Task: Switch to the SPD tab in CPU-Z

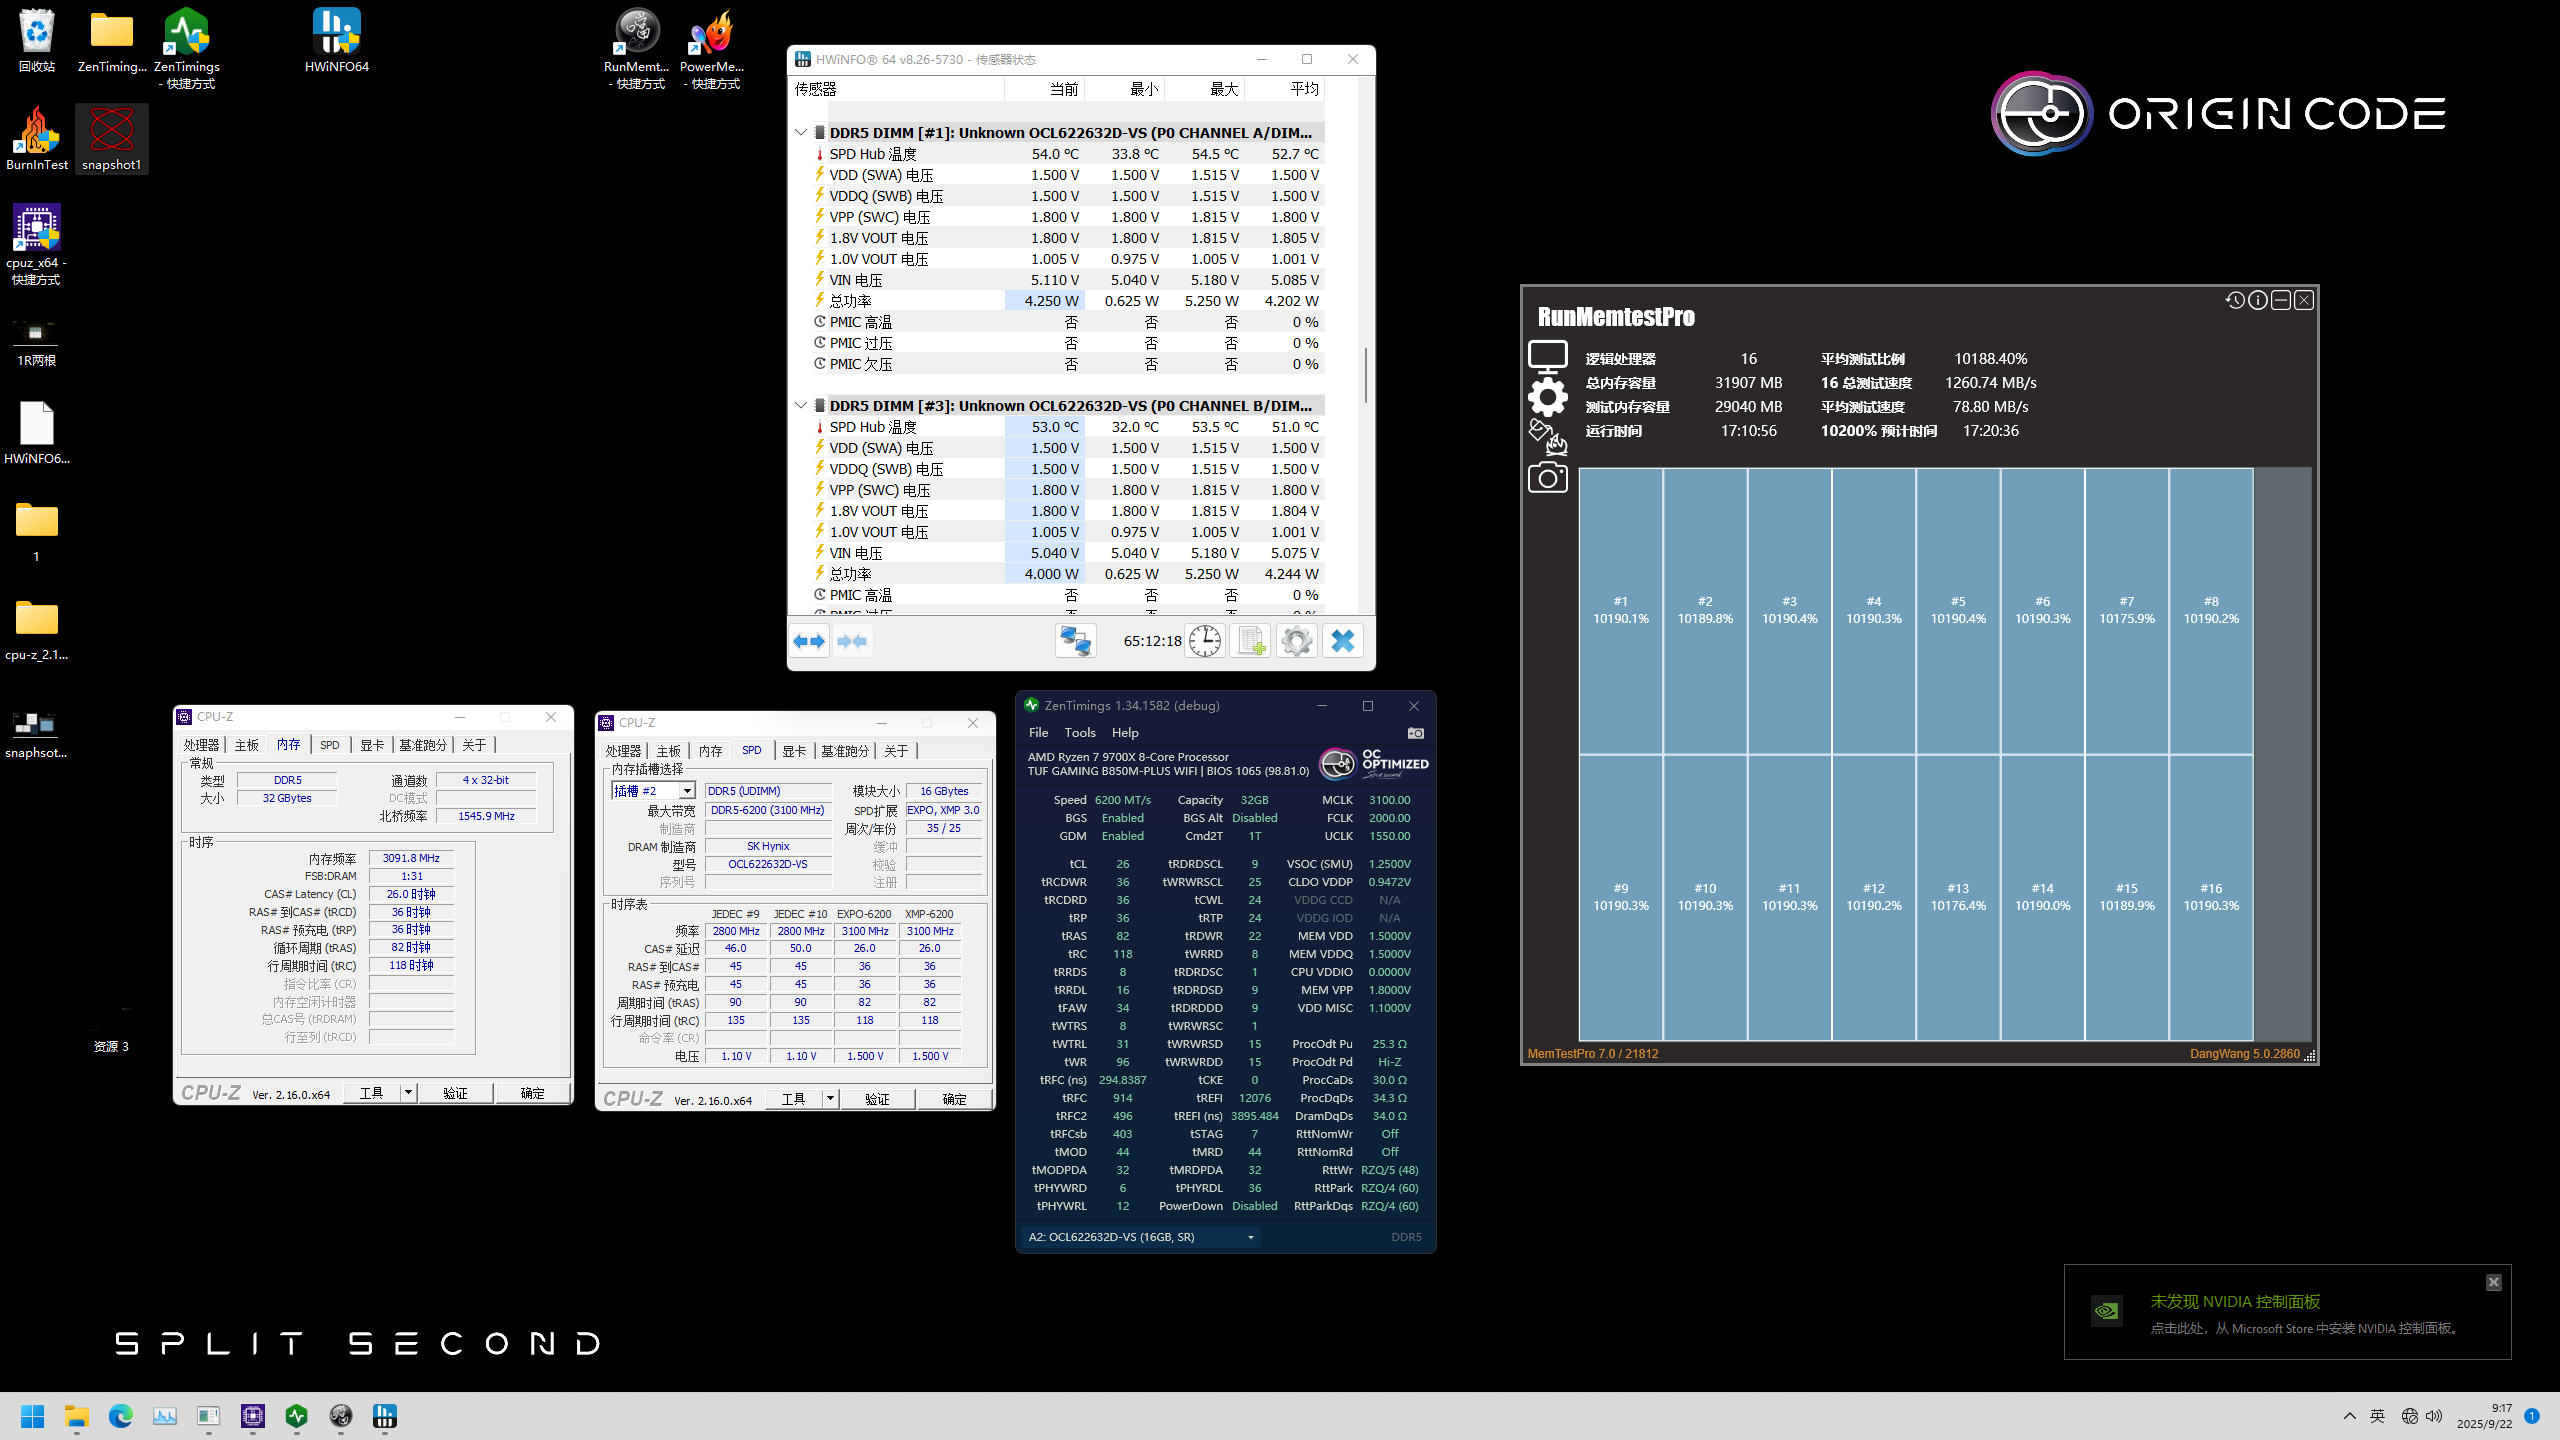Action: (330, 744)
